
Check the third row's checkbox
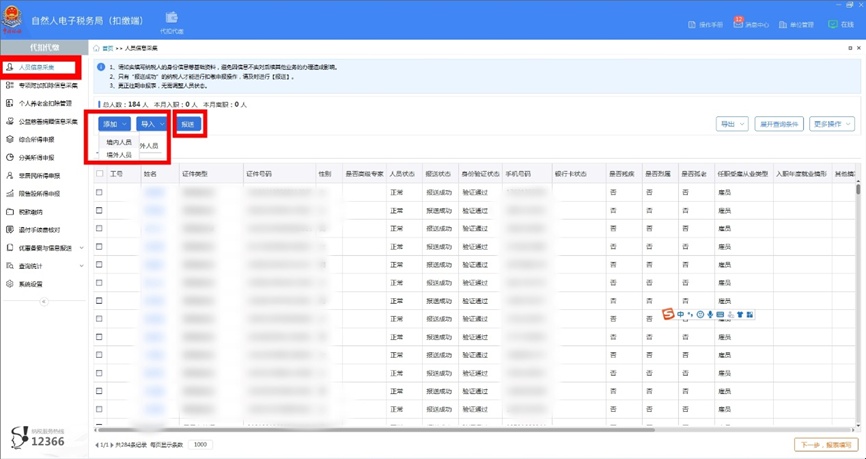[99, 228]
